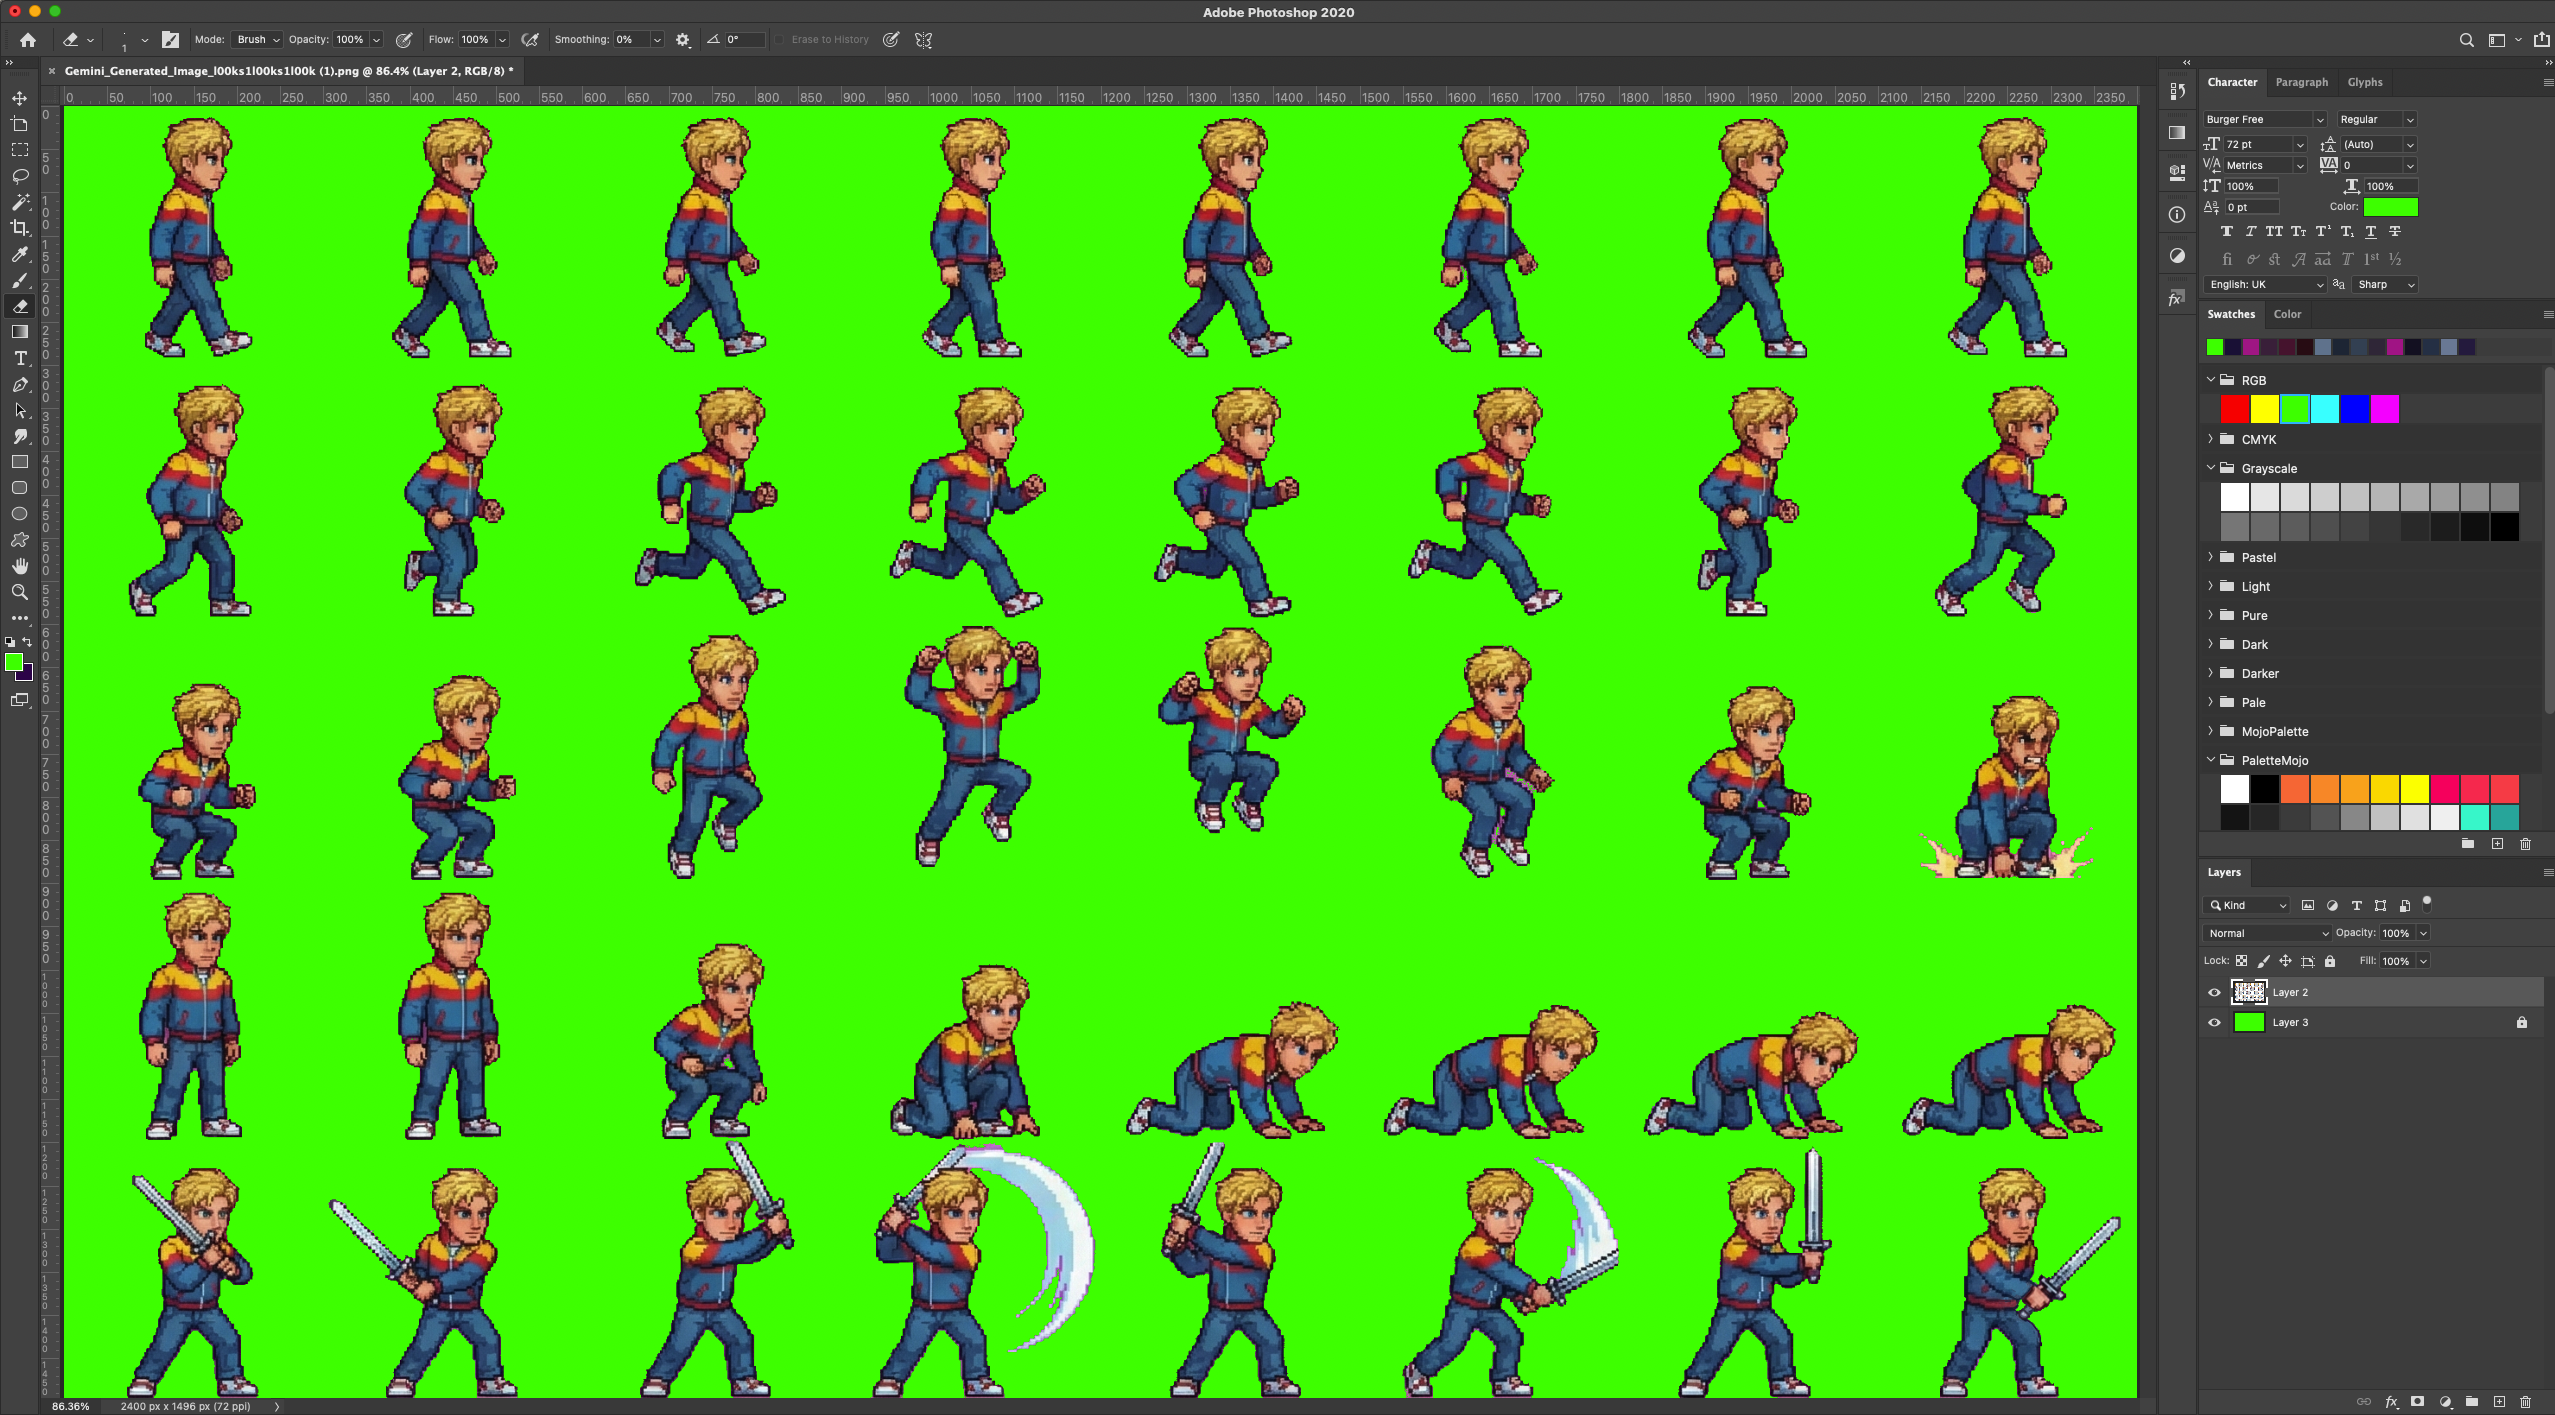Select the Horizontal Type tool
The width and height of the screenshot is (2555, 1415).
pos(20,358)
